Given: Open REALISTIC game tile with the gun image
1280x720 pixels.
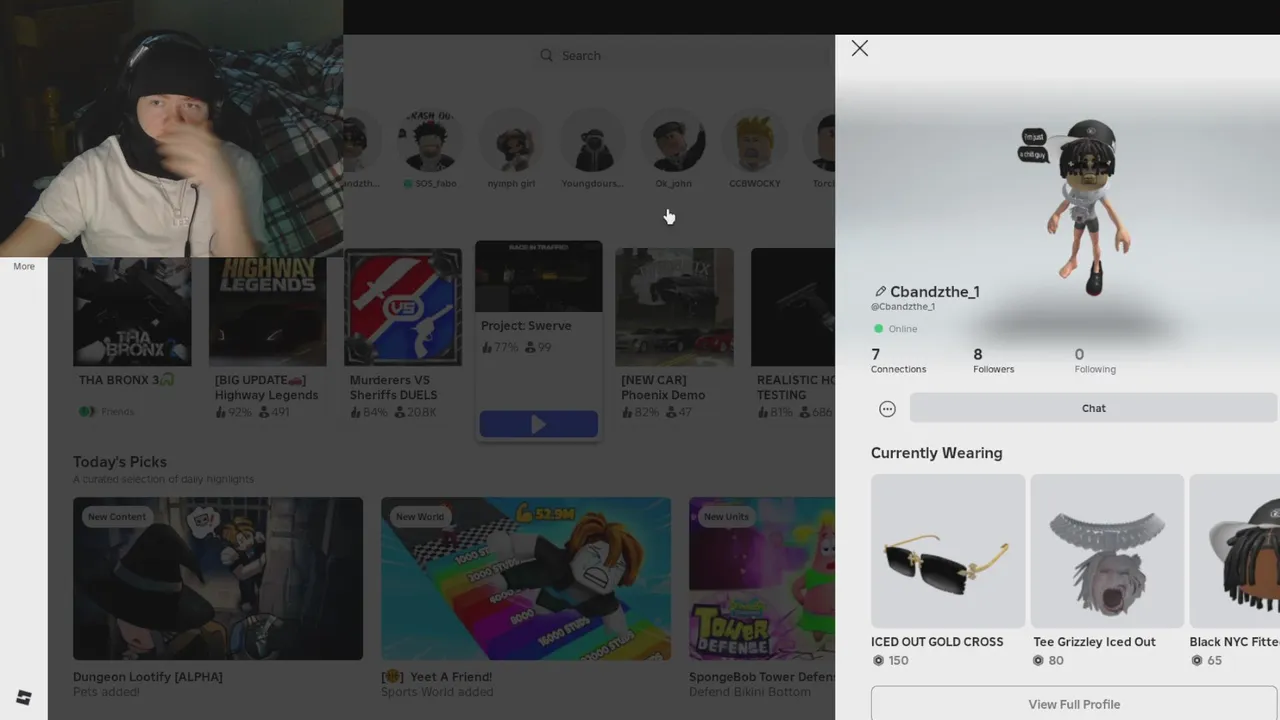Looking at the screenshot, I should (793, 307).
